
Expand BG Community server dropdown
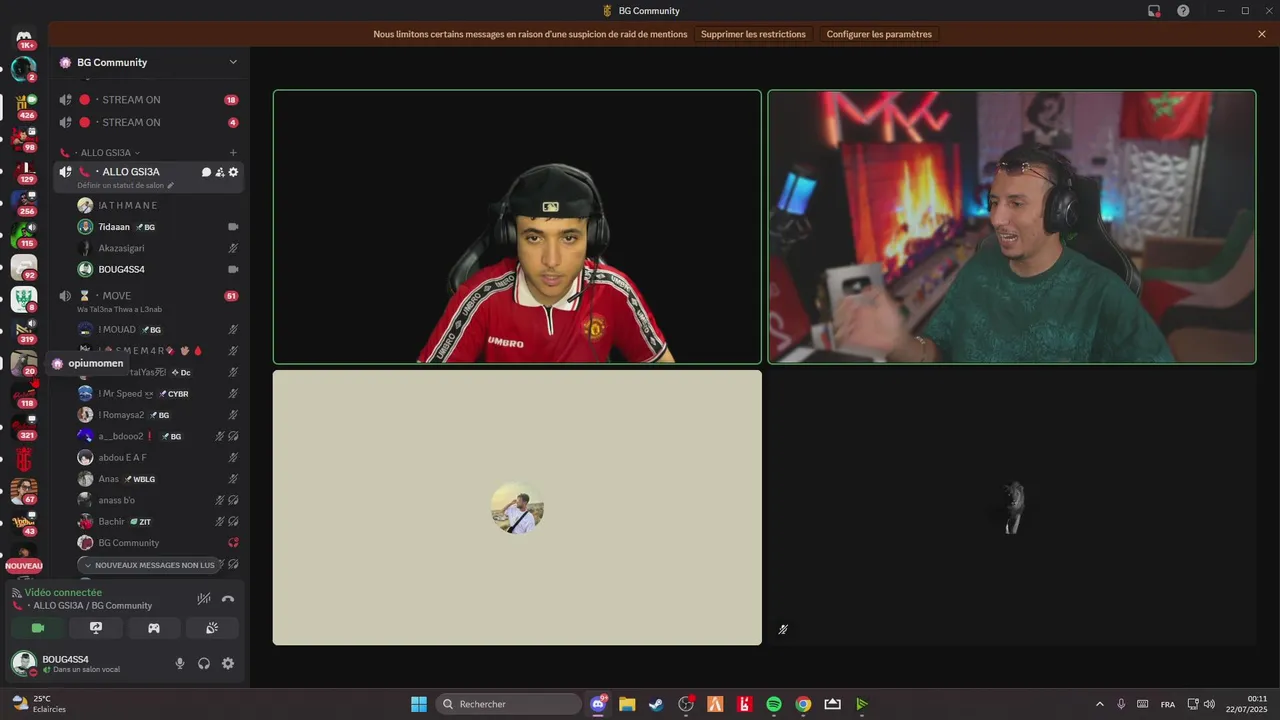(233, 62)
